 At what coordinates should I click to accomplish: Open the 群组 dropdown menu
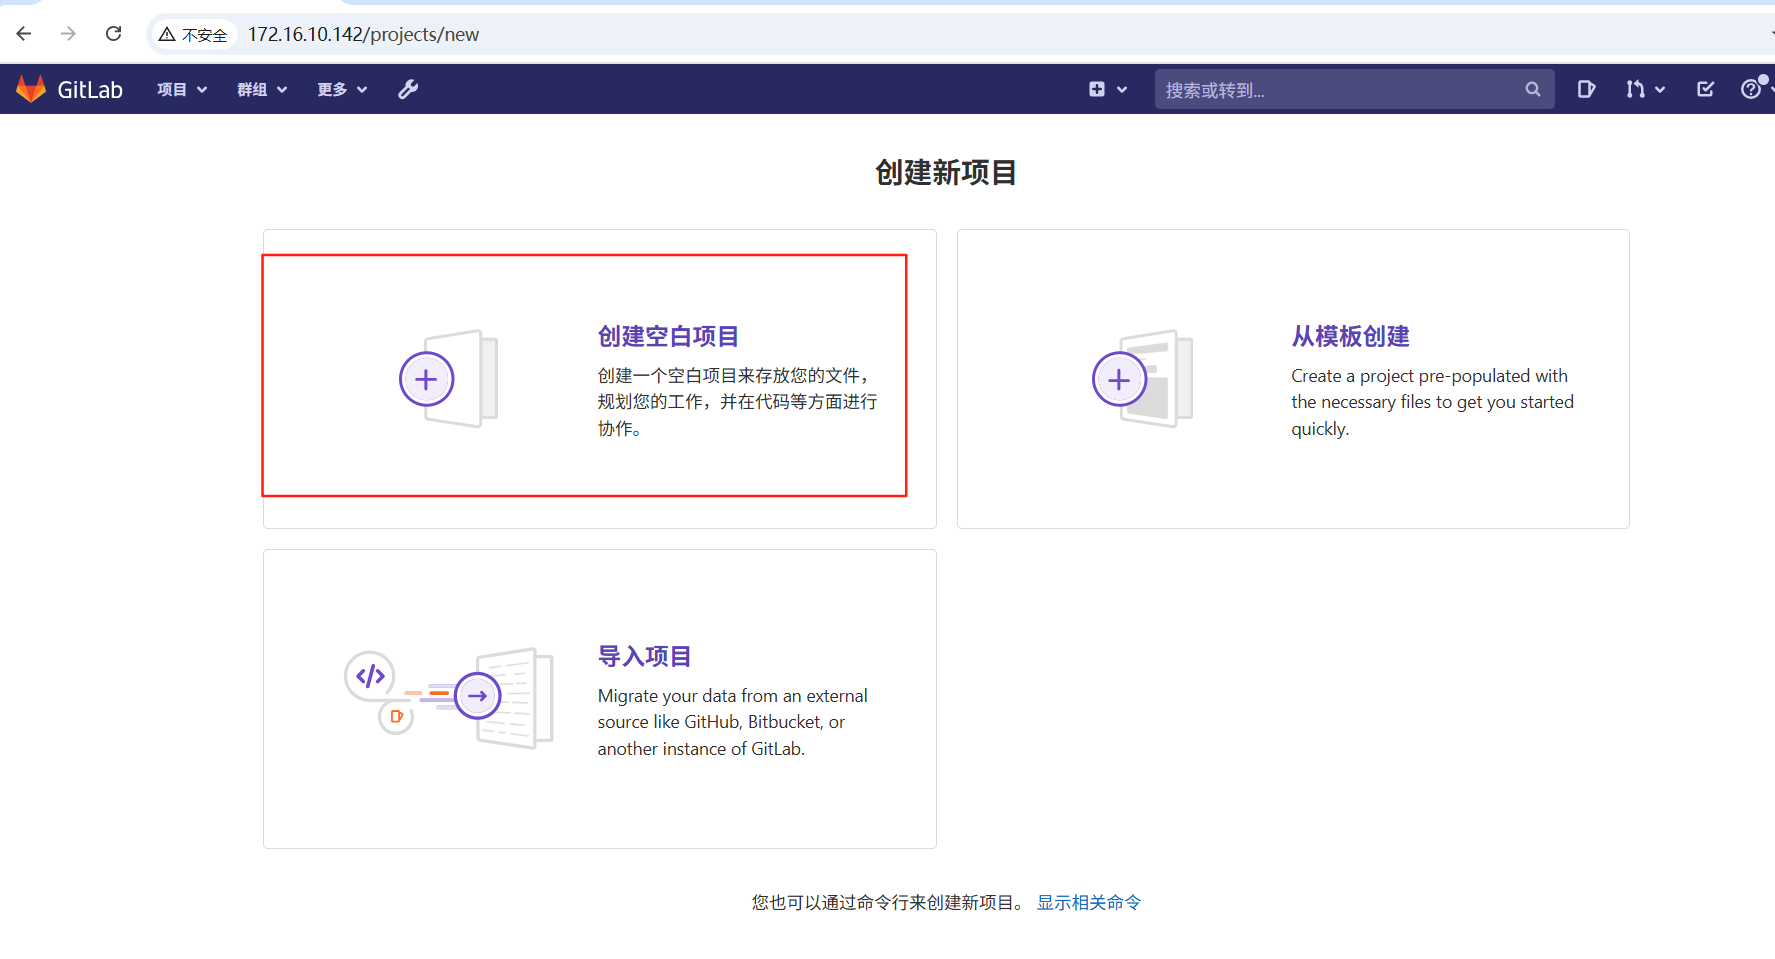(262, 89)
